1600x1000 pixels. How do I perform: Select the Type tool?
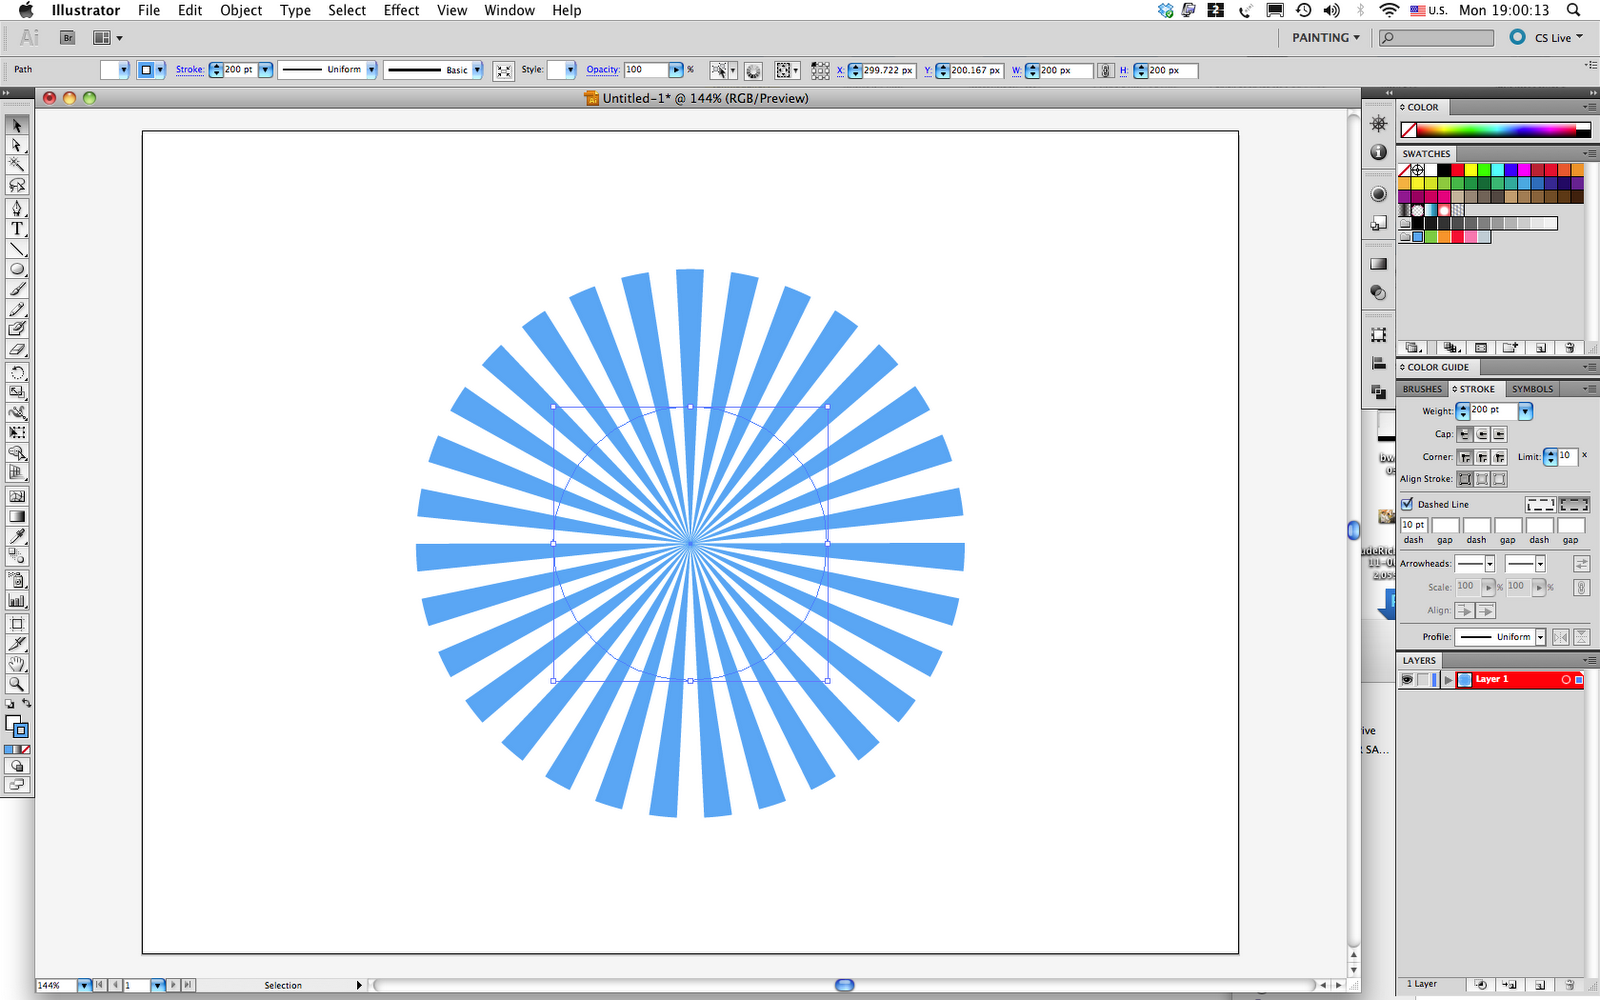point(17,229)
